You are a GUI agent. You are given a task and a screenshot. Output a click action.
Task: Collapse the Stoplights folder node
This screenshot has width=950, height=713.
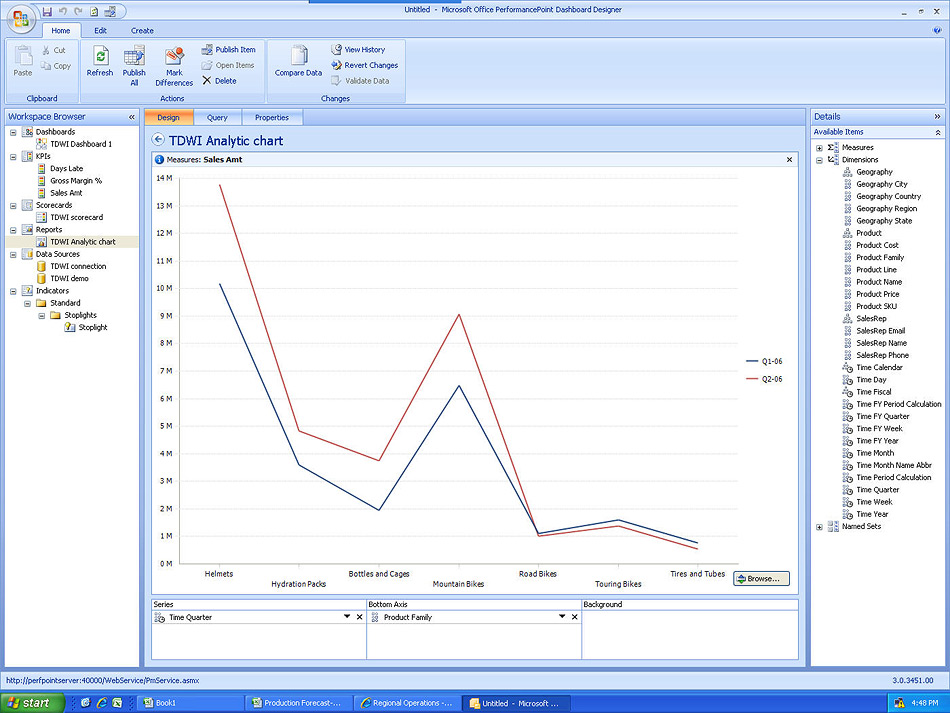(x=42, y=316)
